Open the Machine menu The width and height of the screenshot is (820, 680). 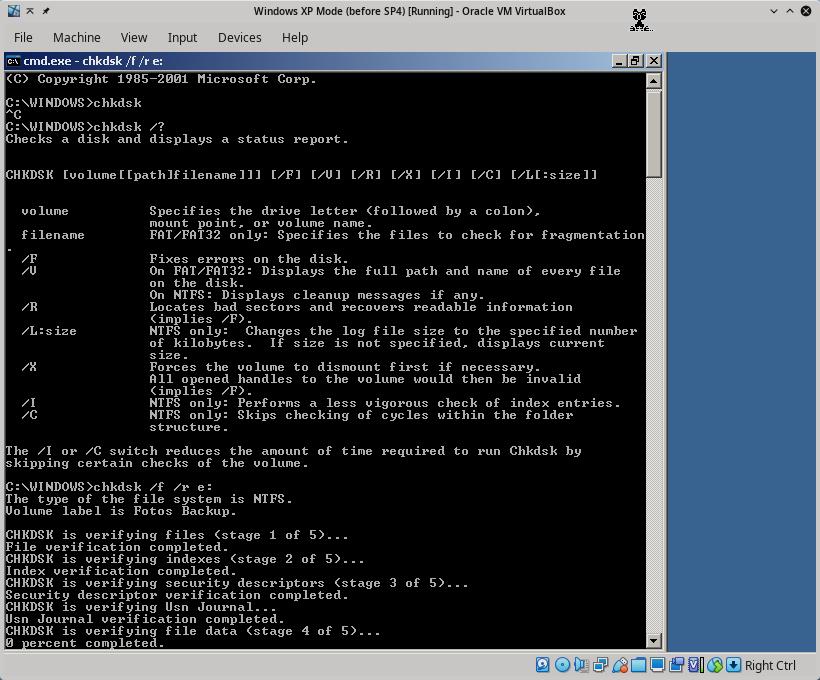76,38
